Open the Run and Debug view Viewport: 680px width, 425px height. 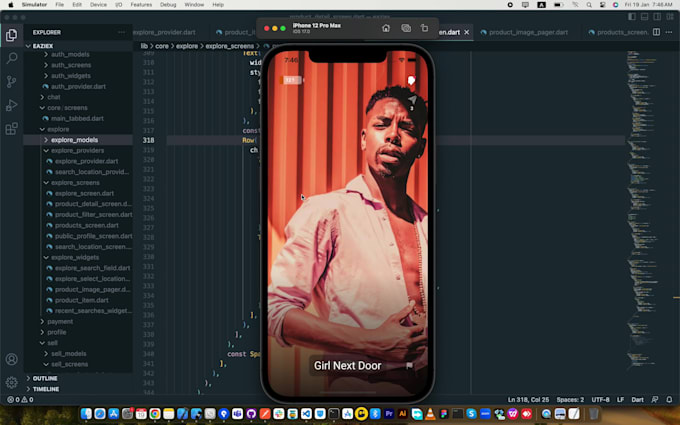point(12,105)
